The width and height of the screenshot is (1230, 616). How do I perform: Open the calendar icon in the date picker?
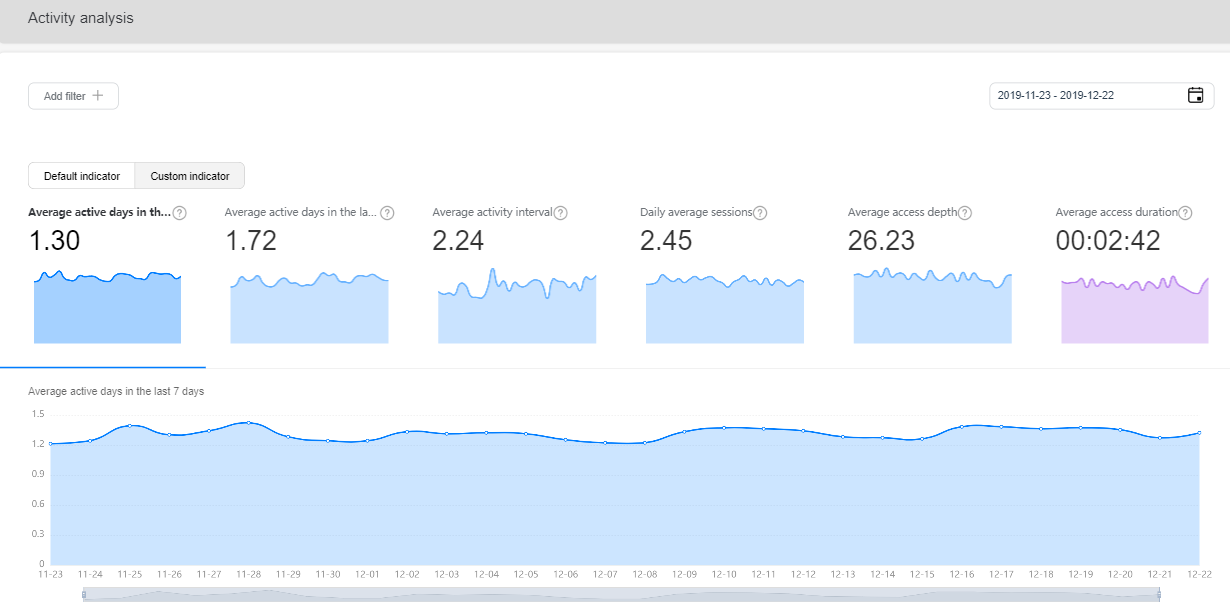1196,95
